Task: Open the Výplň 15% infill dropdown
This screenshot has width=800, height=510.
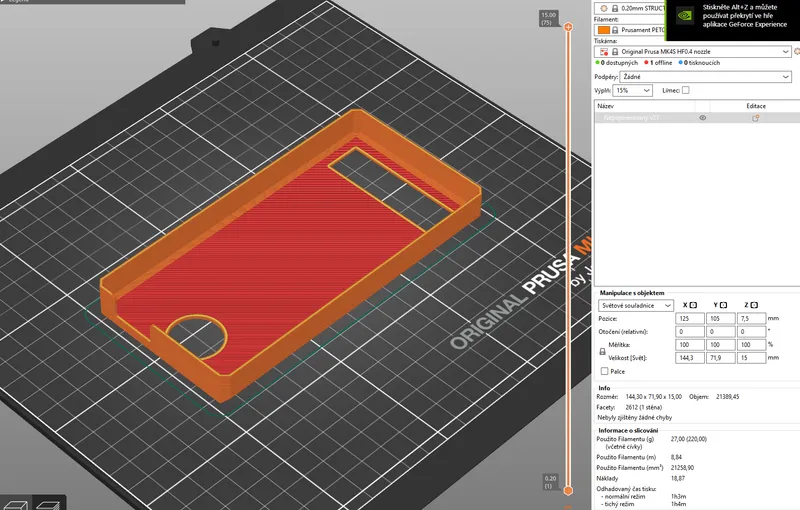Action: [632, 90]
